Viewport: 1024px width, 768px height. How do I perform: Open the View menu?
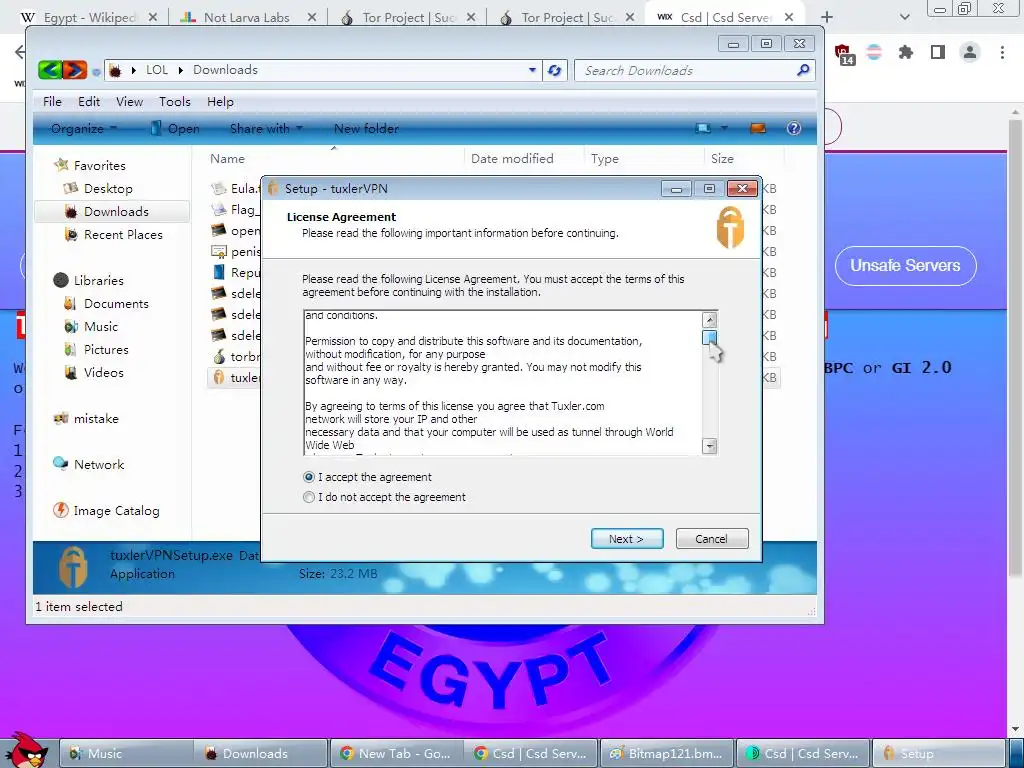[129, 102]
